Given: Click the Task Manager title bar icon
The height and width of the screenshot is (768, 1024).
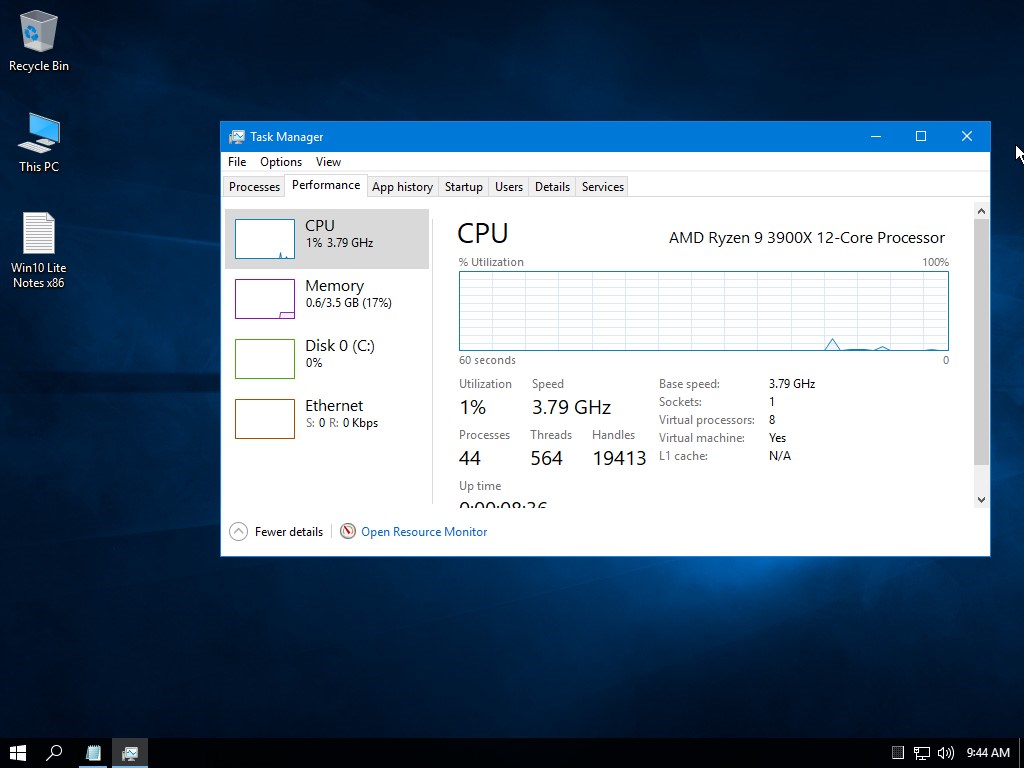Looking at the screenshot, I should tap(236, 136).
